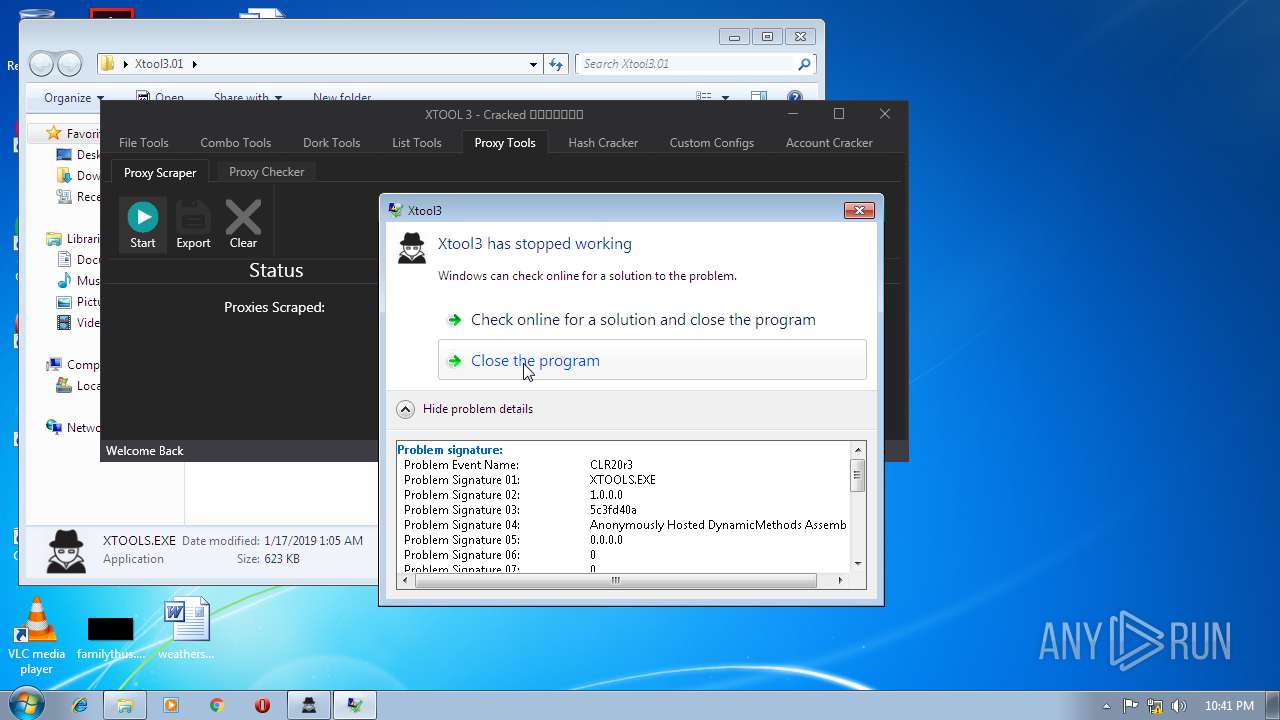Click the spy icon in the error dialog

[x=412, y=248]
